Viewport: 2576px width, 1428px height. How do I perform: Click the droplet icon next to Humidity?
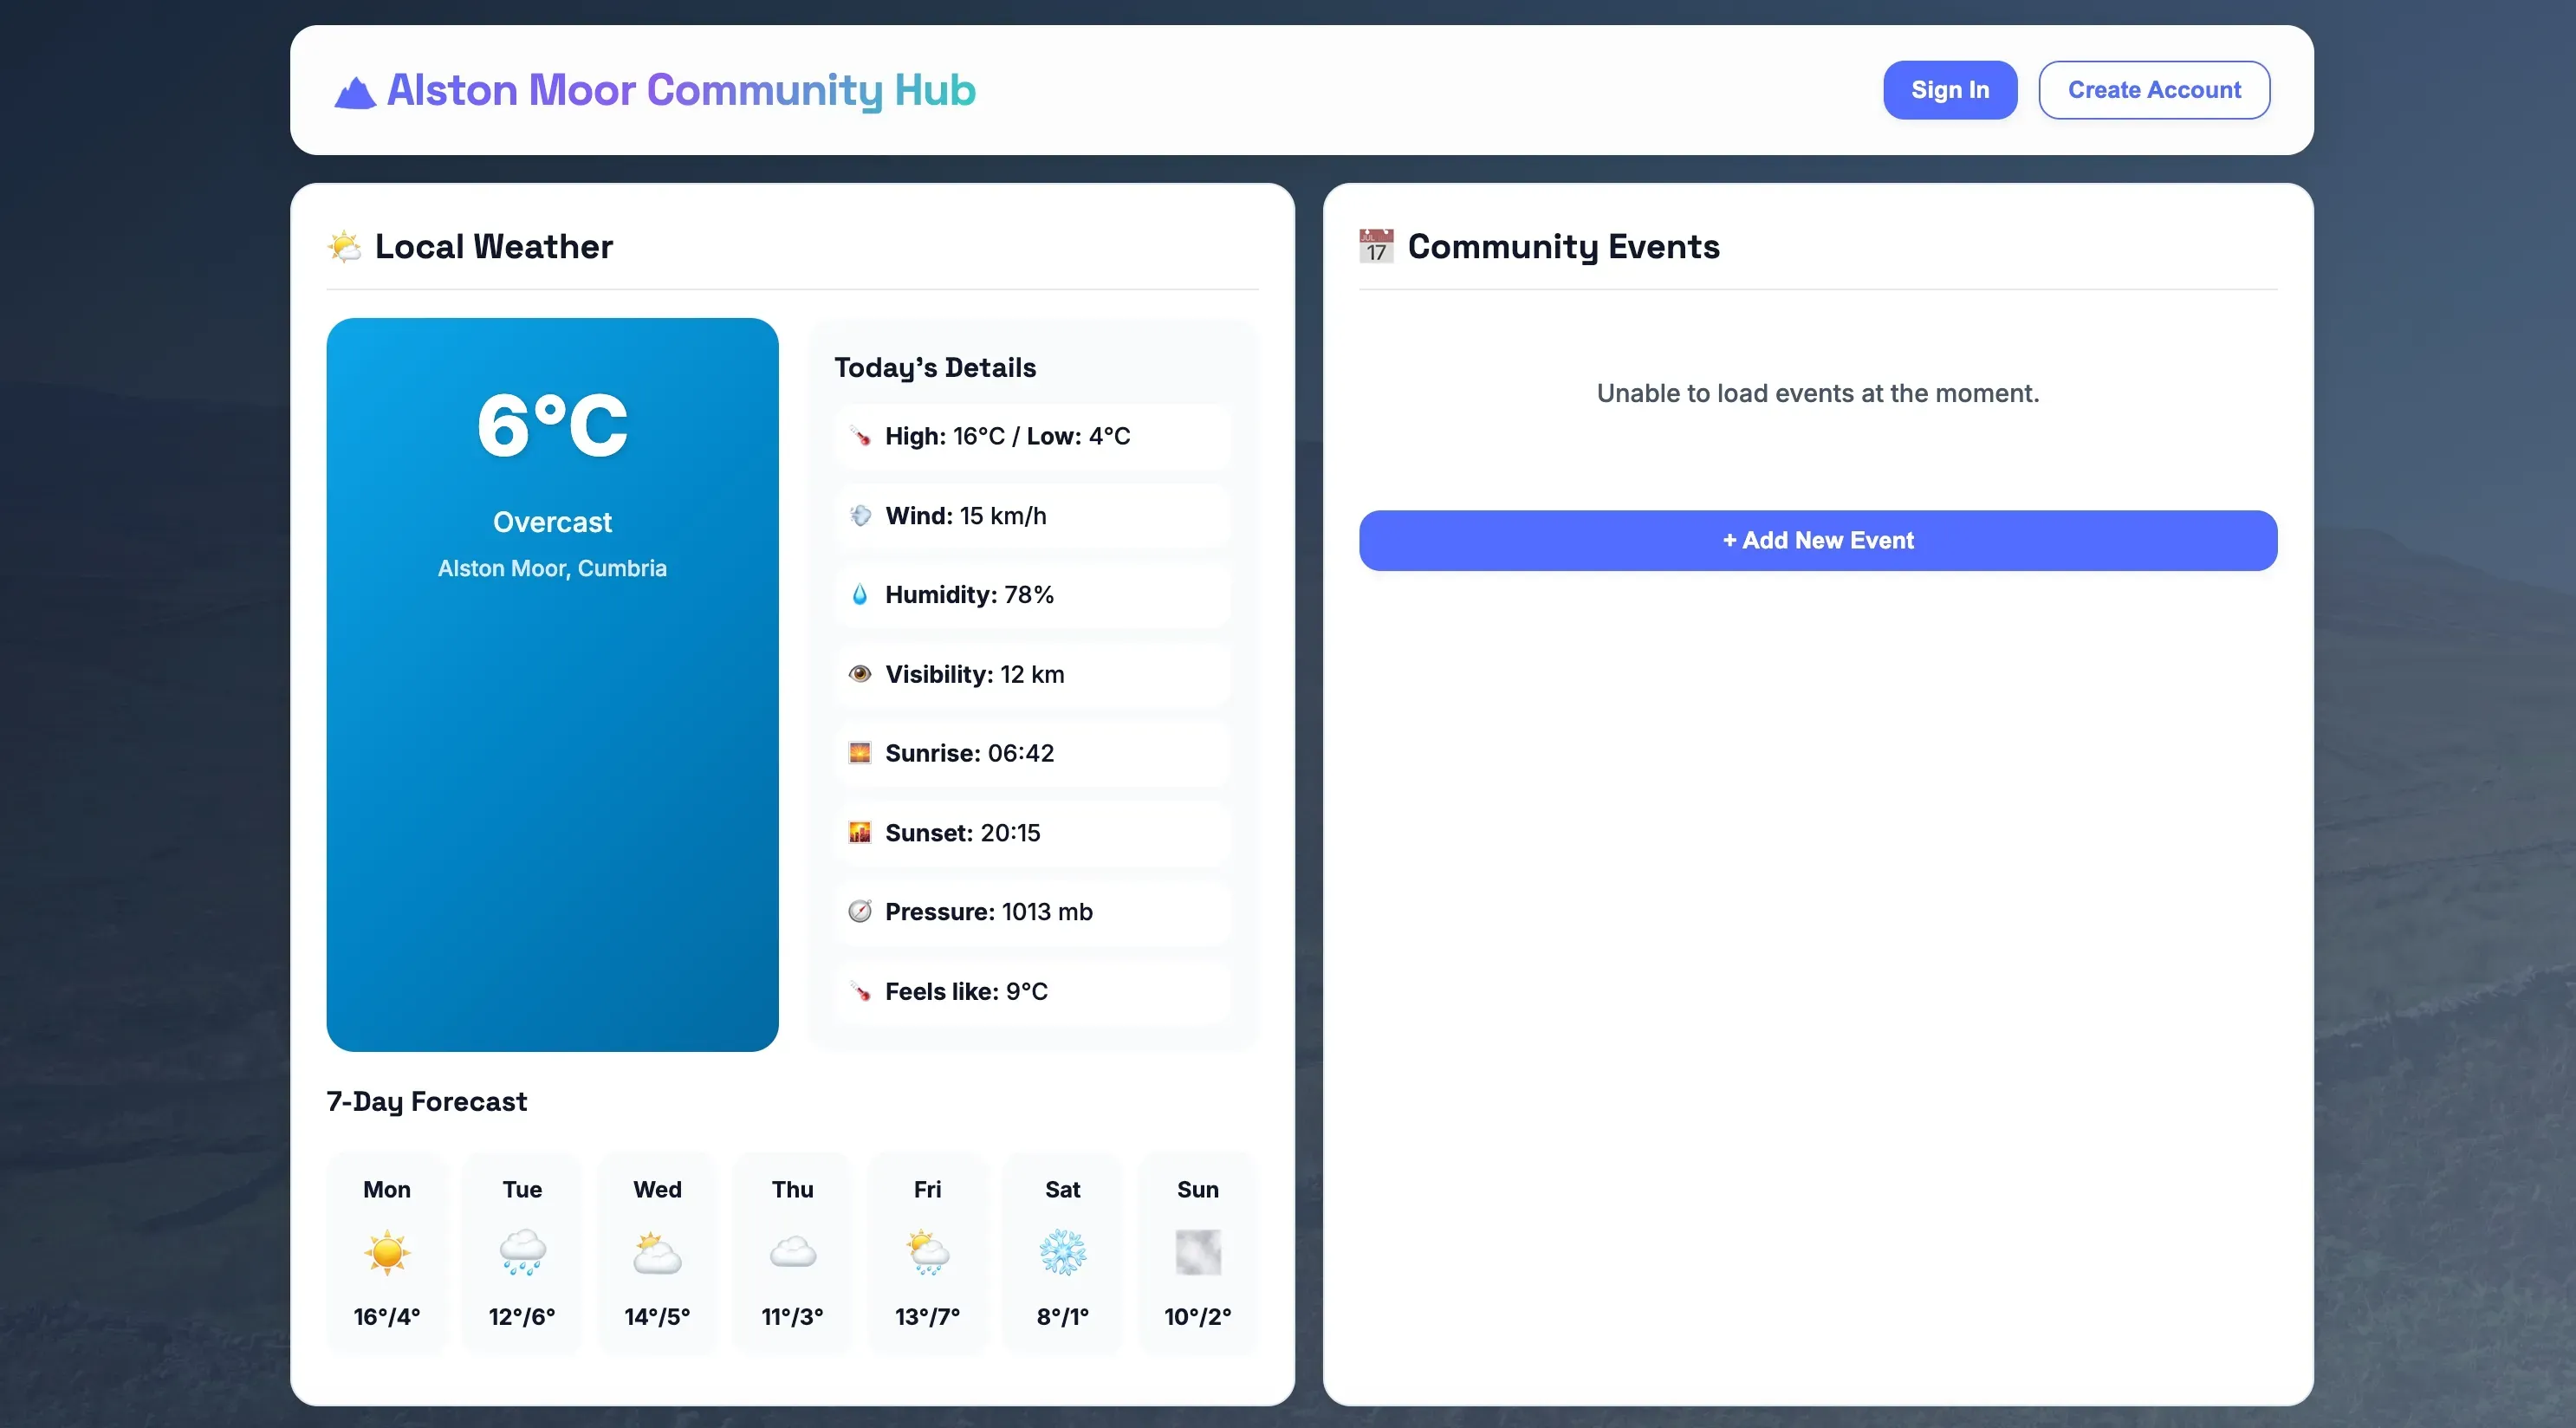tap(860, 595)
